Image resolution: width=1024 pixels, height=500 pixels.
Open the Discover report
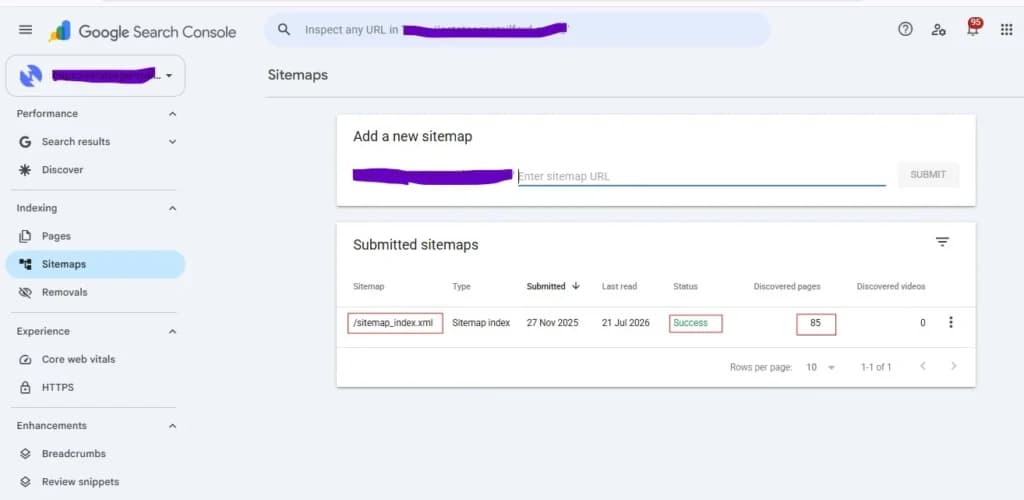tap(62, 170)
